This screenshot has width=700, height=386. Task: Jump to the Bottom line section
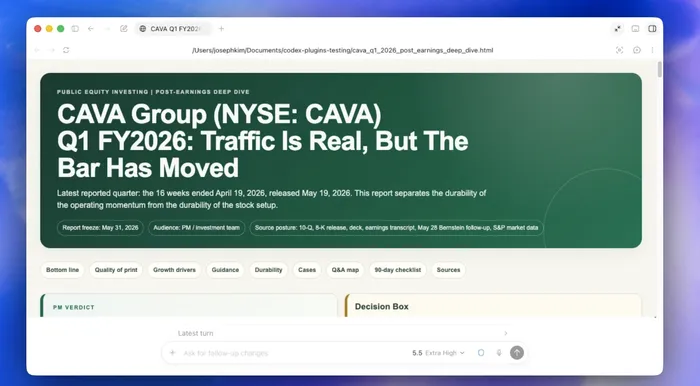[x=62, y=270]
